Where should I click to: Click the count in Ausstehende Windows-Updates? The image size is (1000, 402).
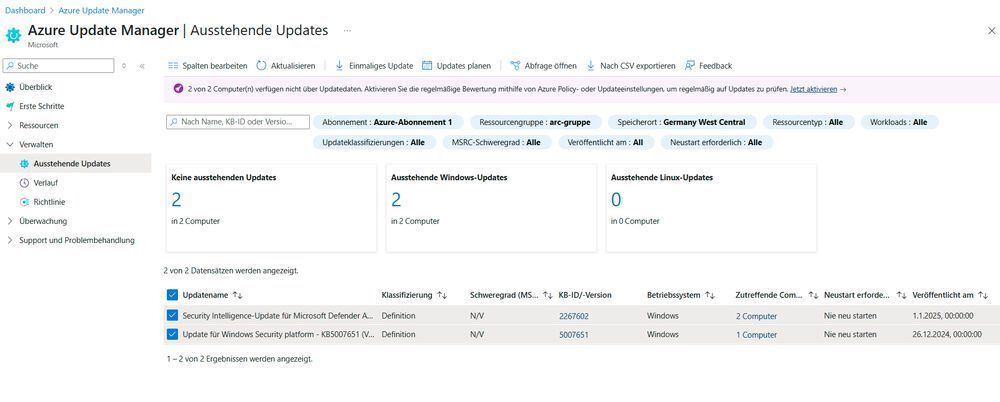tap(396, 200)
